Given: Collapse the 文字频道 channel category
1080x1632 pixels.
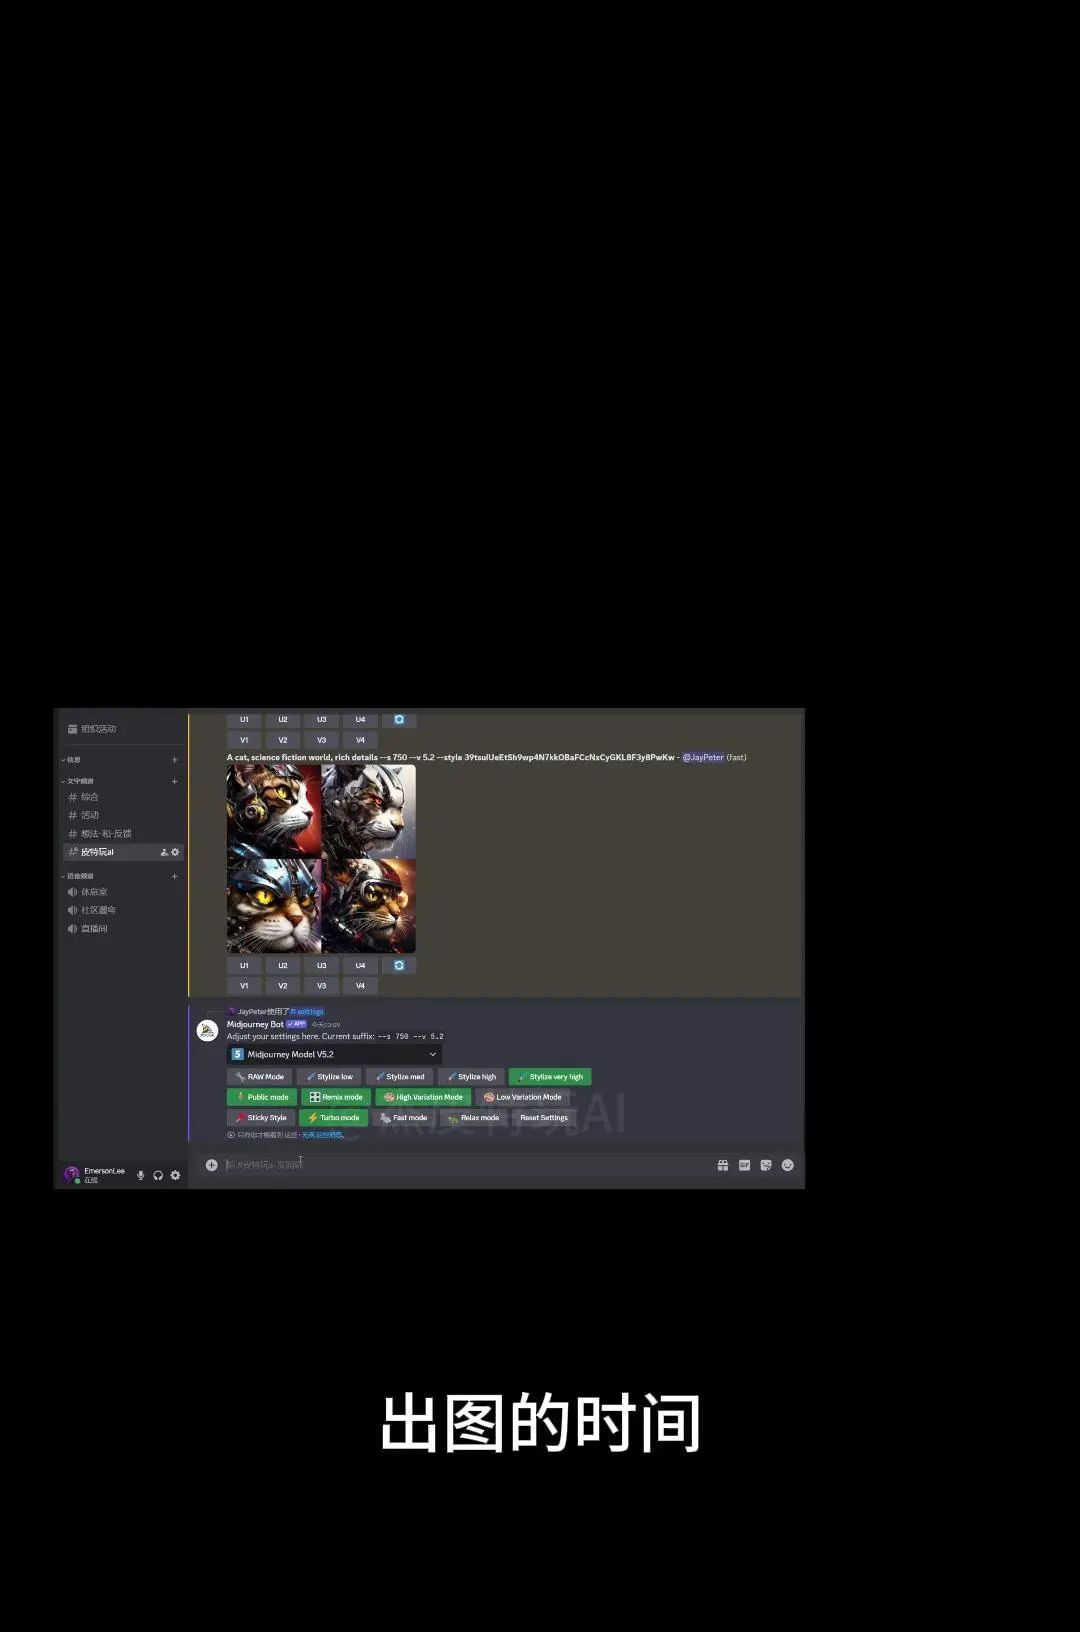Looking at the screenshot, I should [x=80, y=781].
